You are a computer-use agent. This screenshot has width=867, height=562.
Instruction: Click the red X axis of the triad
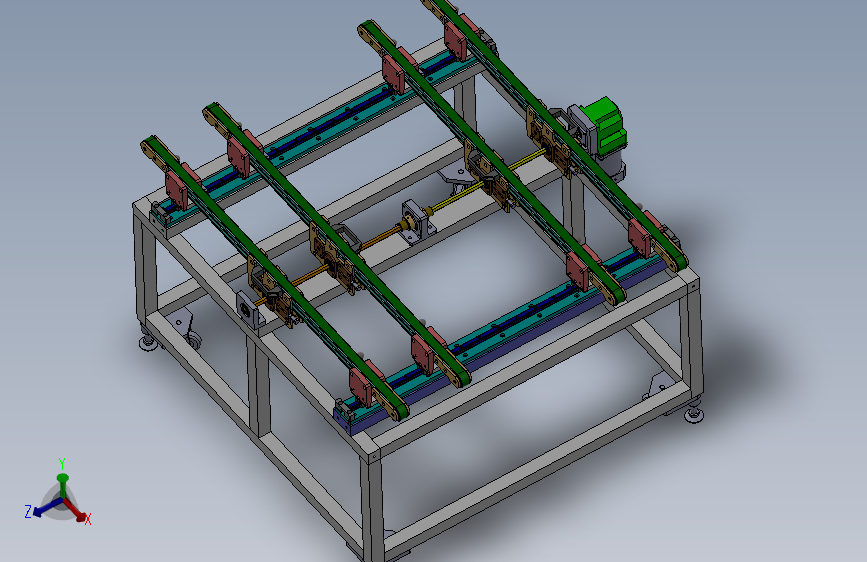[76, 511]
